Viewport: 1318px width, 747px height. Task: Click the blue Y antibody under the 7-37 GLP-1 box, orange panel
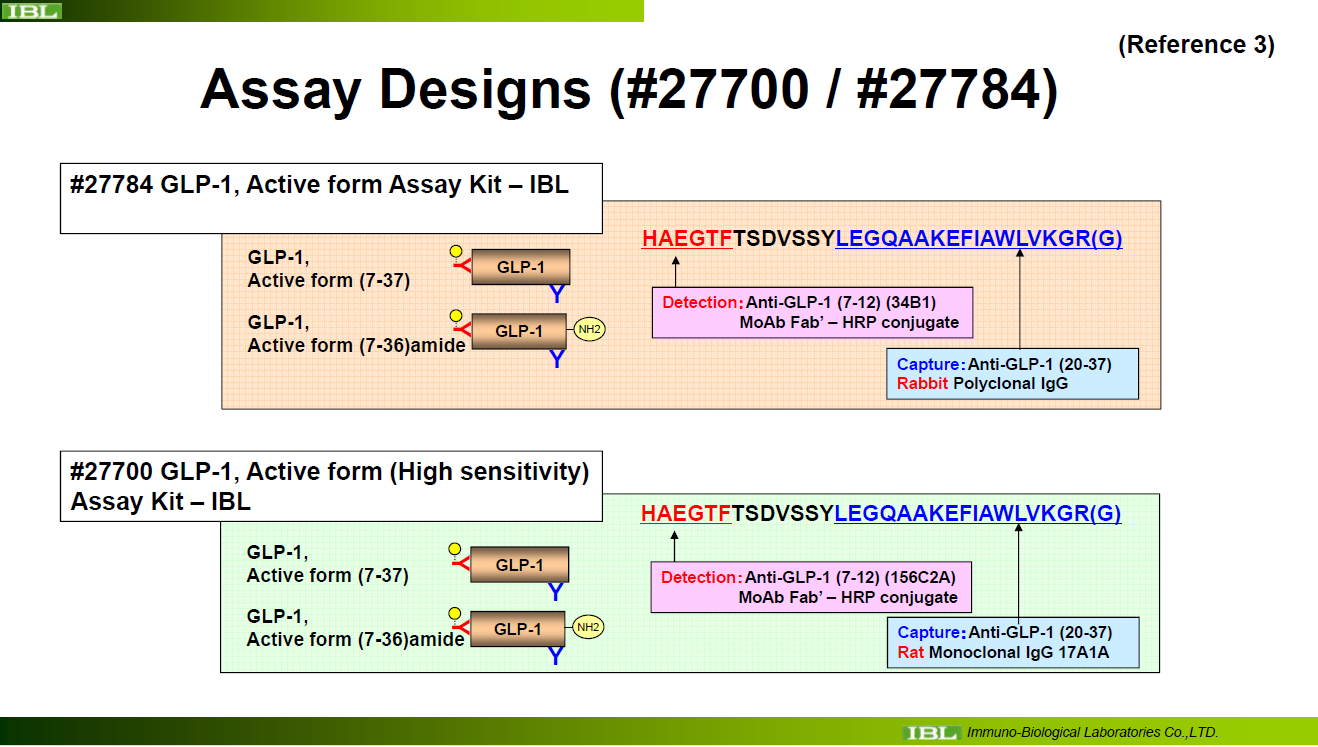(557, 295)
